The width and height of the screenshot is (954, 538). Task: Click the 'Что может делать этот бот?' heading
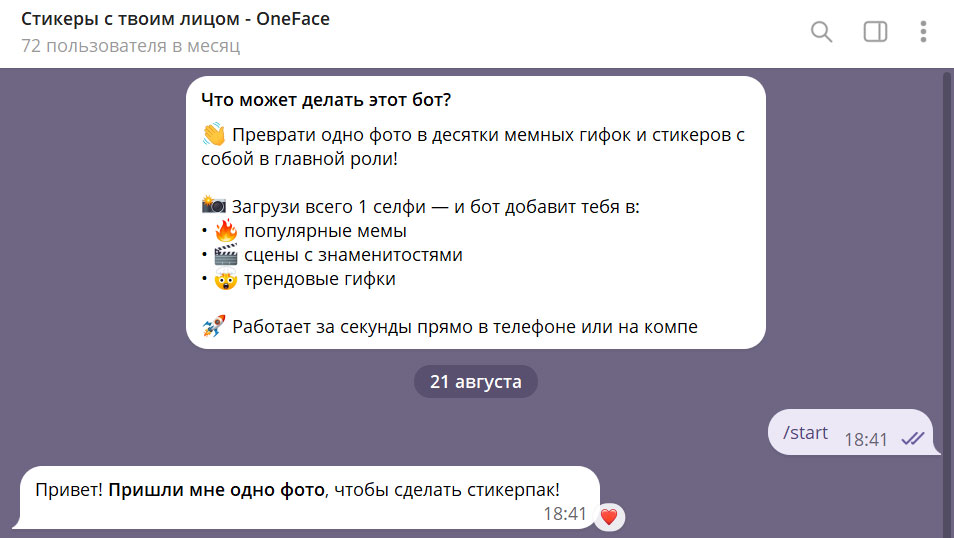326,100
